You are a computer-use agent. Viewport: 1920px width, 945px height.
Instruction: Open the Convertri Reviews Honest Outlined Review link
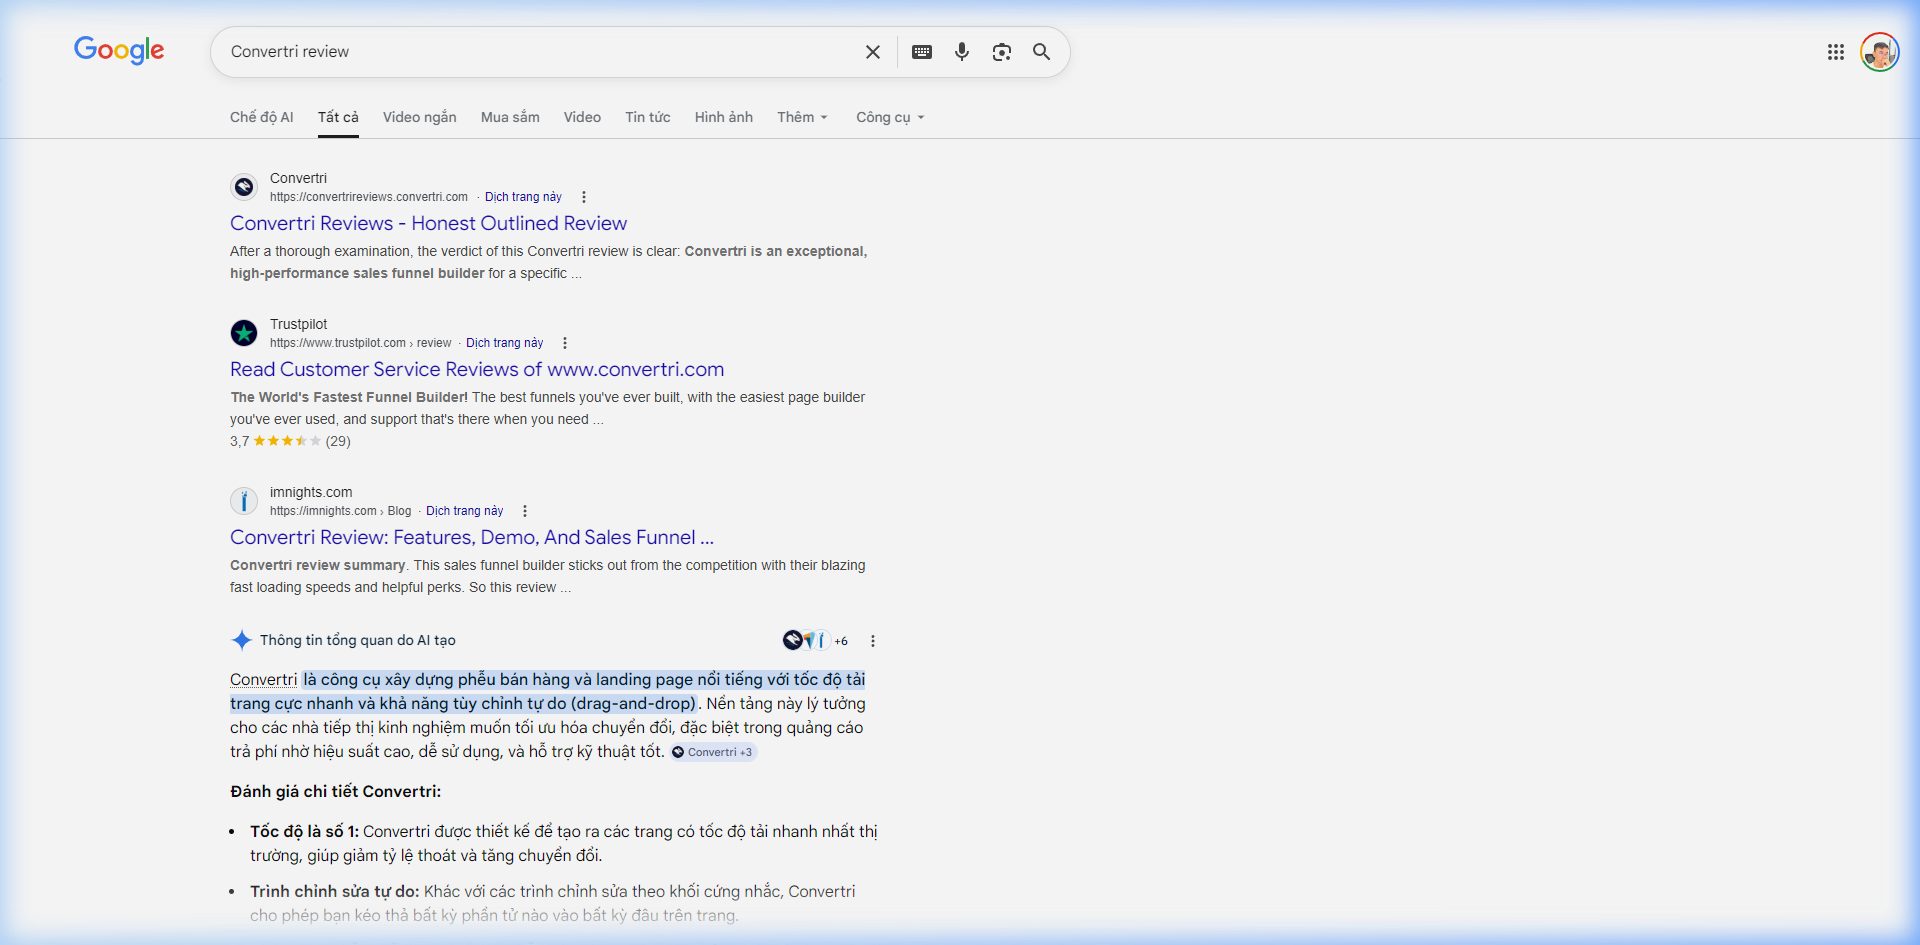[x=428, y=223]
